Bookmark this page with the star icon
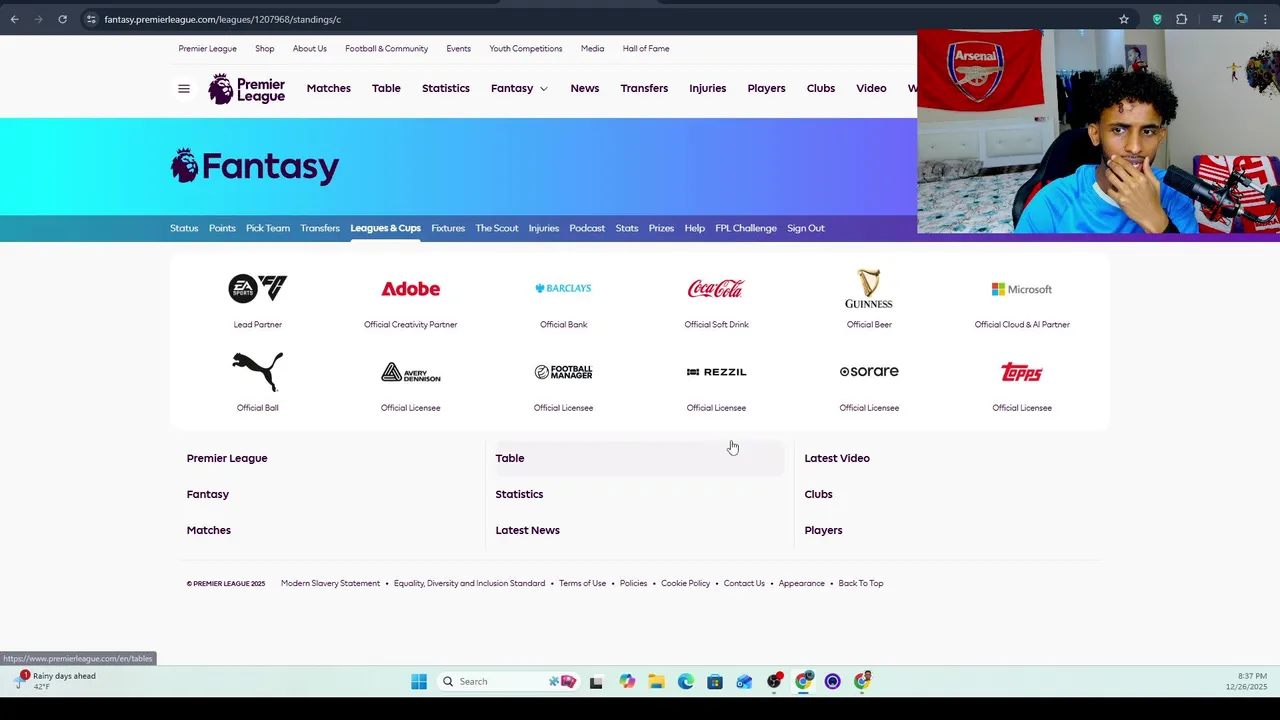The height and width of the screenshot is (720, 1280). point(1124,19)
